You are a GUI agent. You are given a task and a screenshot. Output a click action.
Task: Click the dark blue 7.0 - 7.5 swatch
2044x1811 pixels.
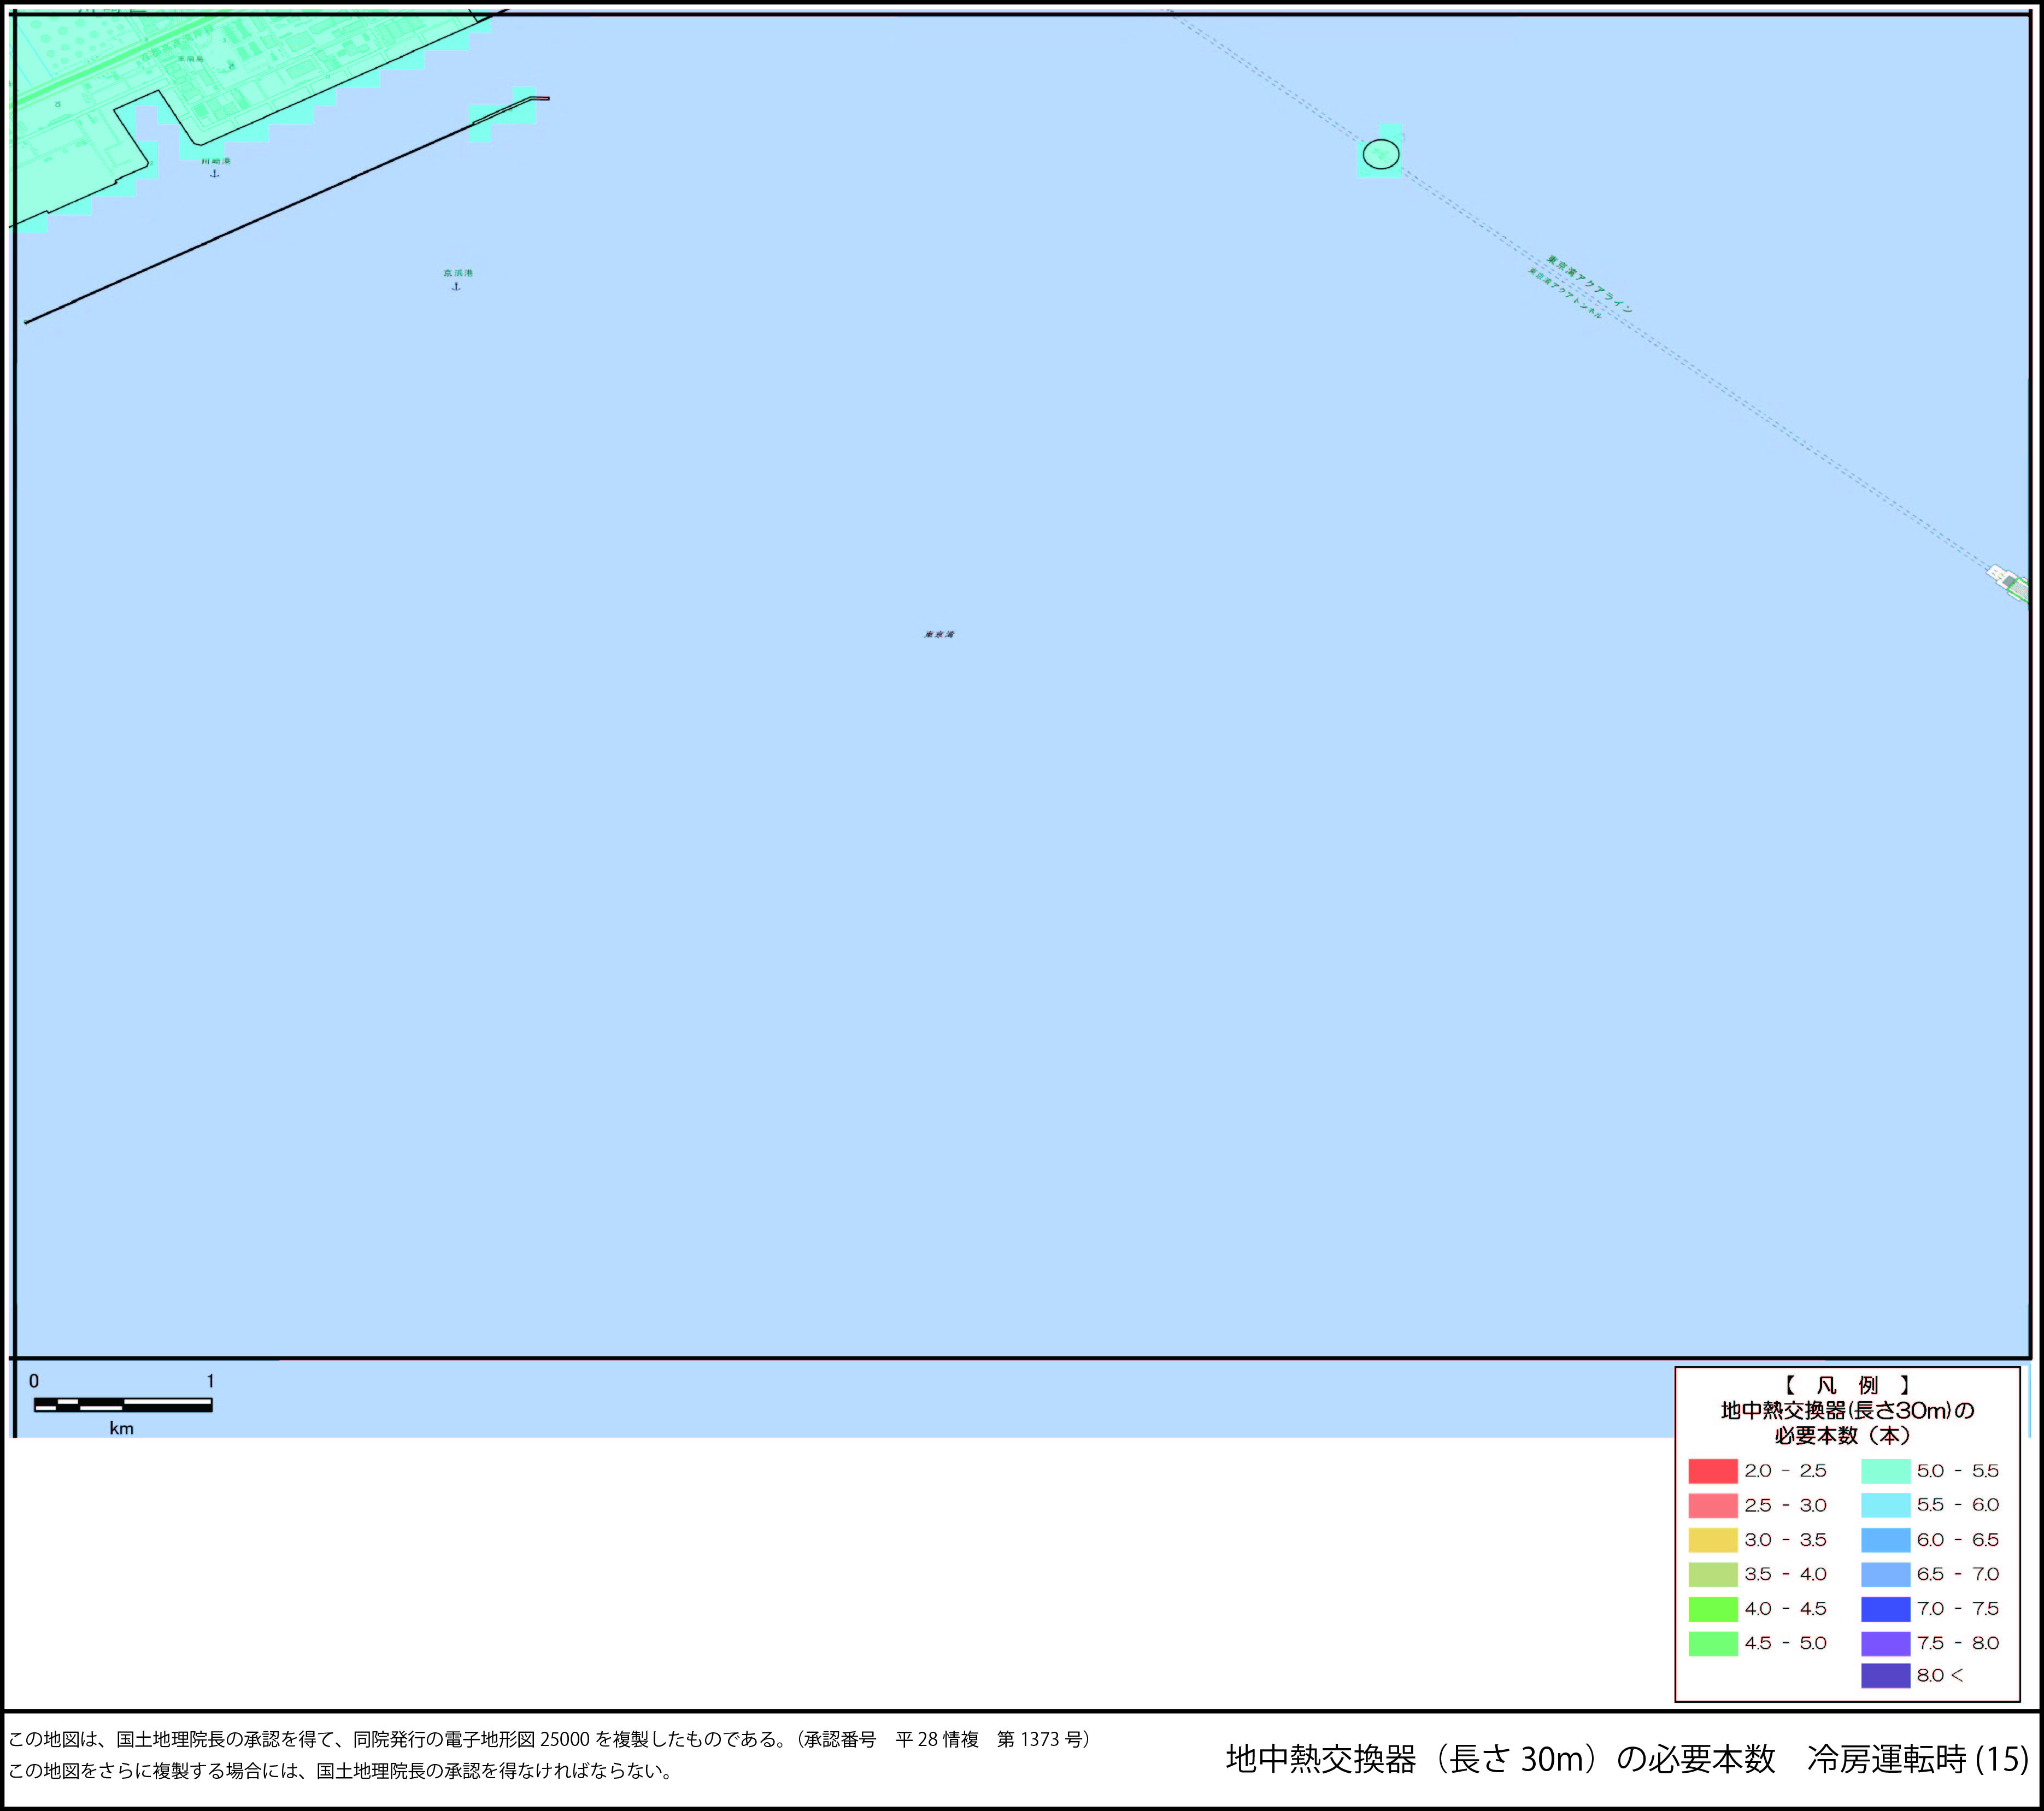(x=1885, y=1609)
